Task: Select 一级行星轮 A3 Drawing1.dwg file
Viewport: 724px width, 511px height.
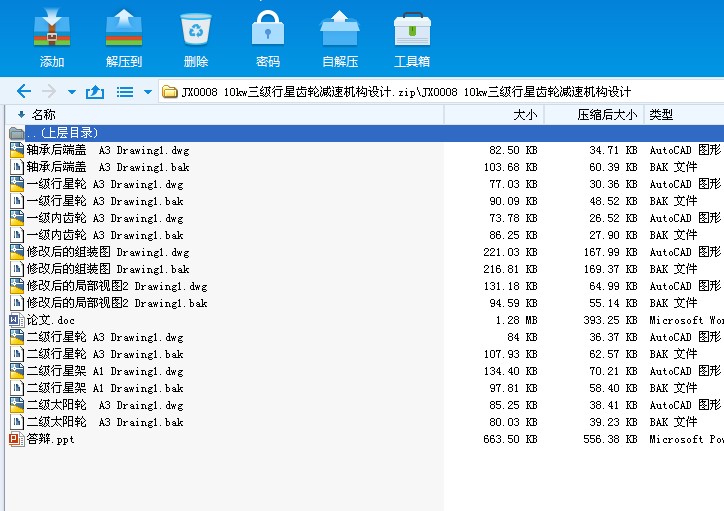Action: click(105, 184)
